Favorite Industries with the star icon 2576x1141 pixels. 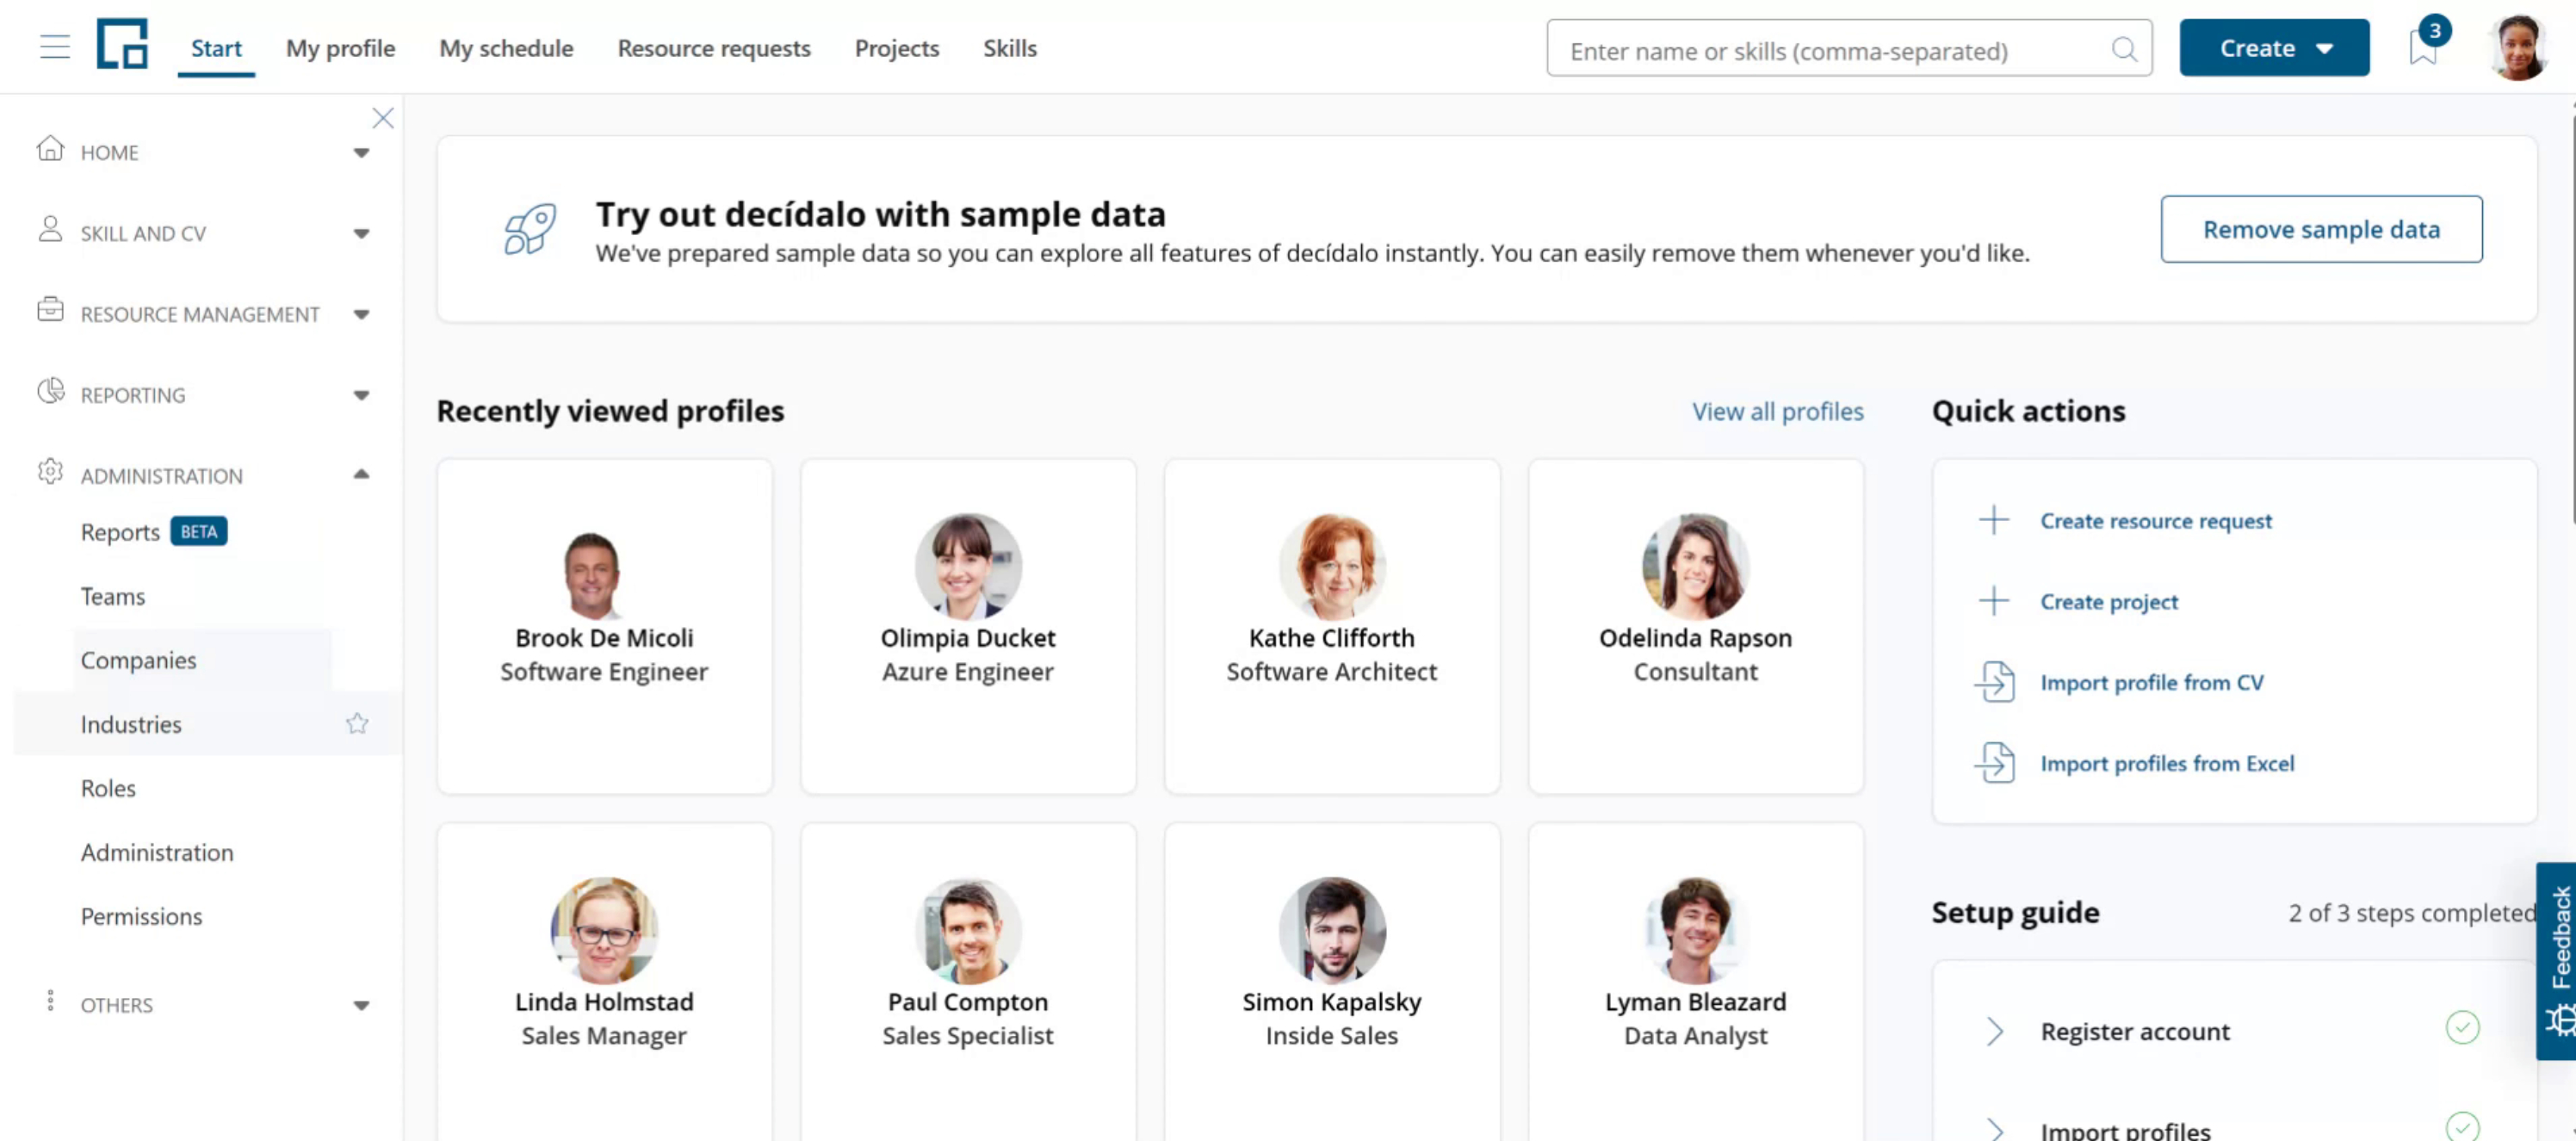tap(357, 723)
